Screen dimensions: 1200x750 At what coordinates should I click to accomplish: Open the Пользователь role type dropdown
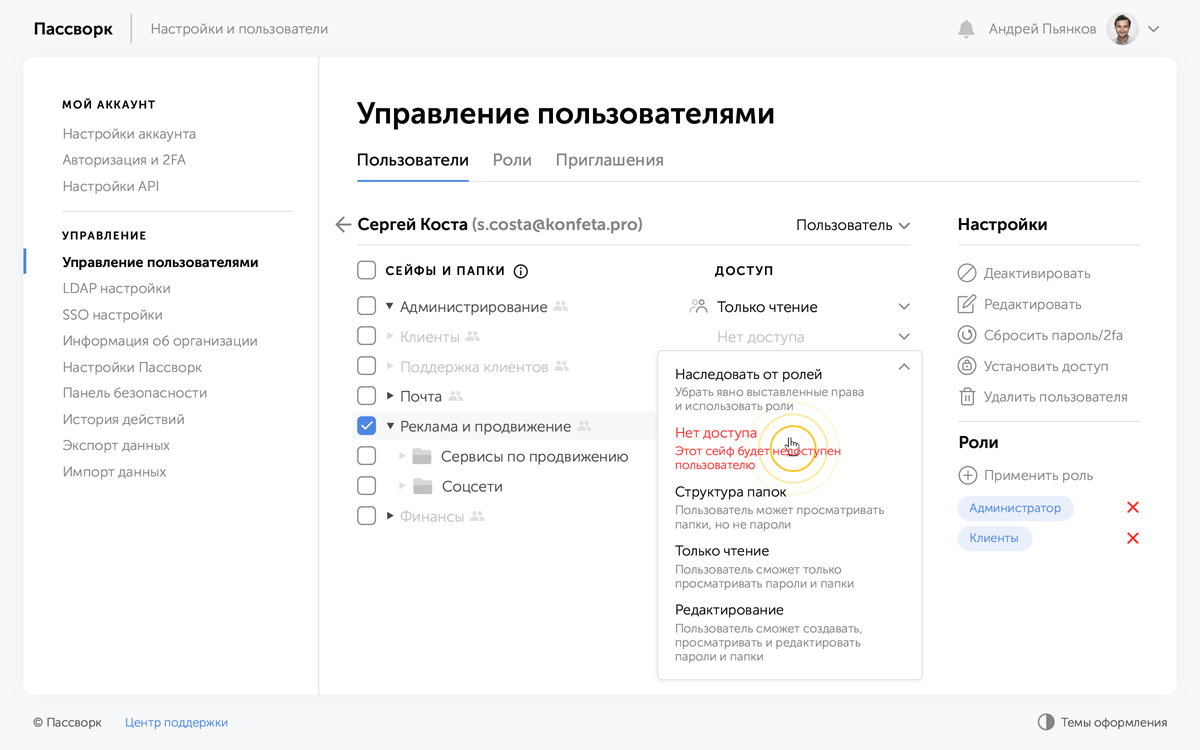(853, 226)
